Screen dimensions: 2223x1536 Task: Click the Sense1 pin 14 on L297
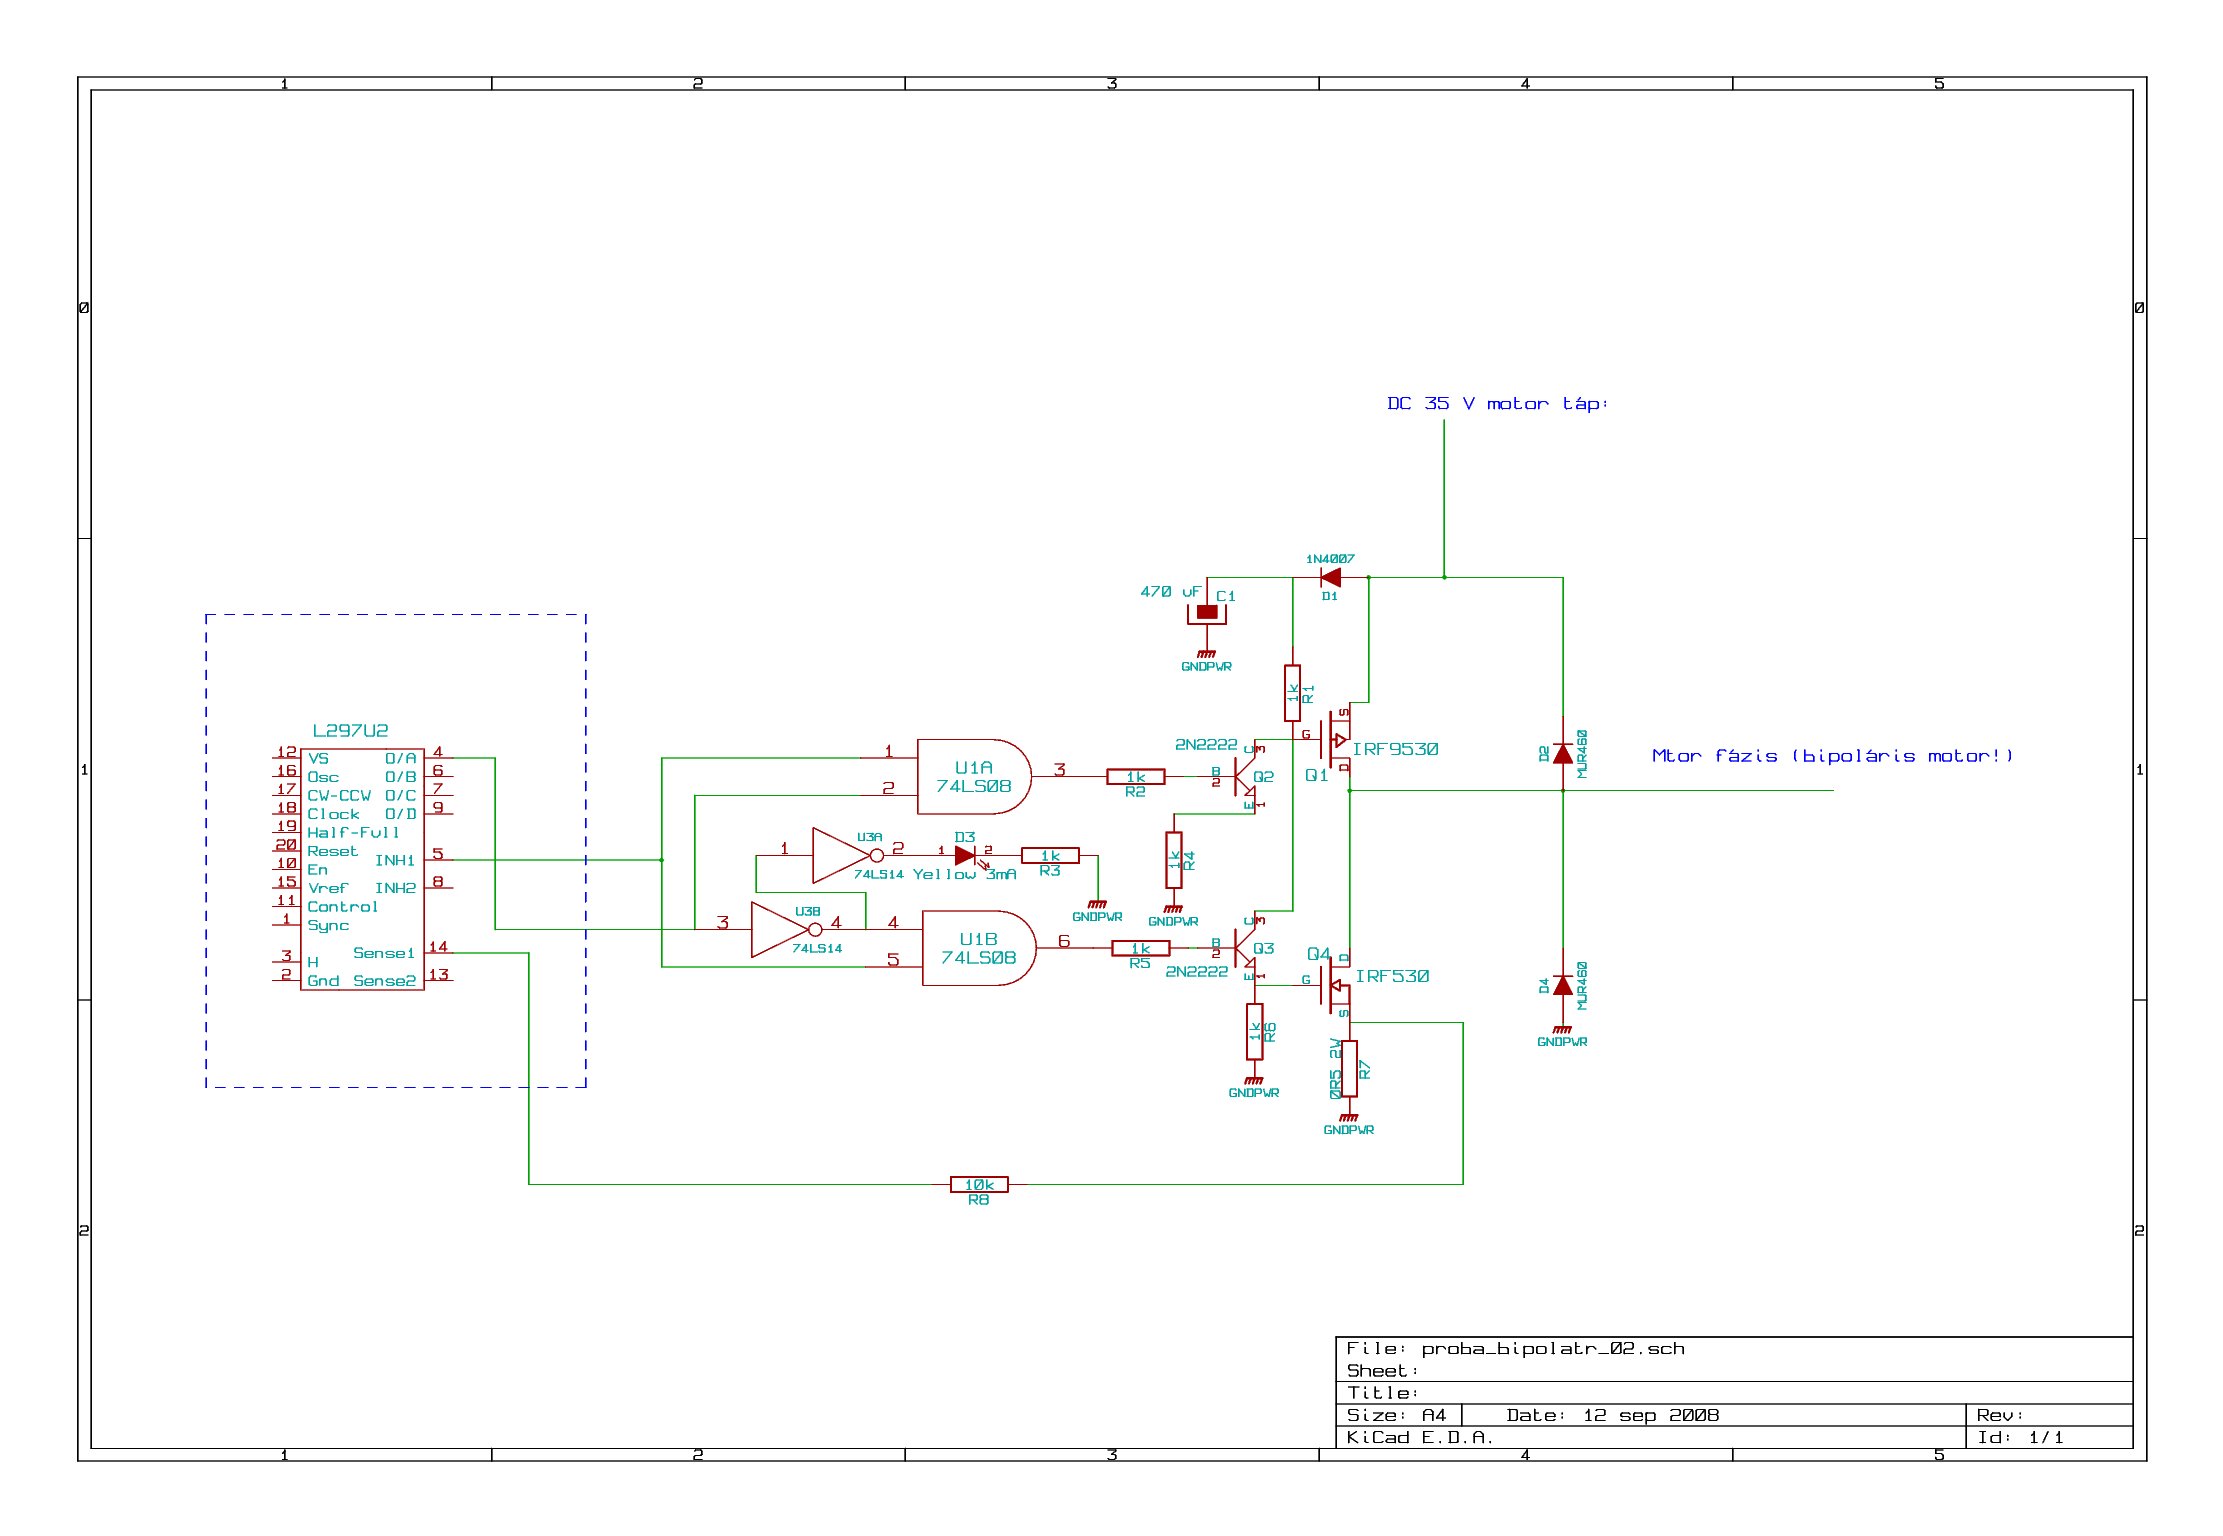click(x=438, y=952)
